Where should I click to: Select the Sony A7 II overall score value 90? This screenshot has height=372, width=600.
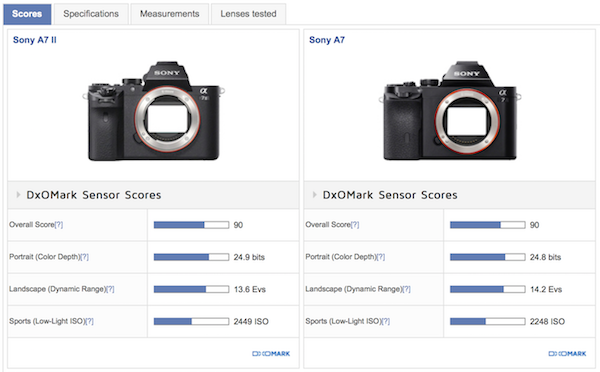pyautogui.click(x=238, y=225)
